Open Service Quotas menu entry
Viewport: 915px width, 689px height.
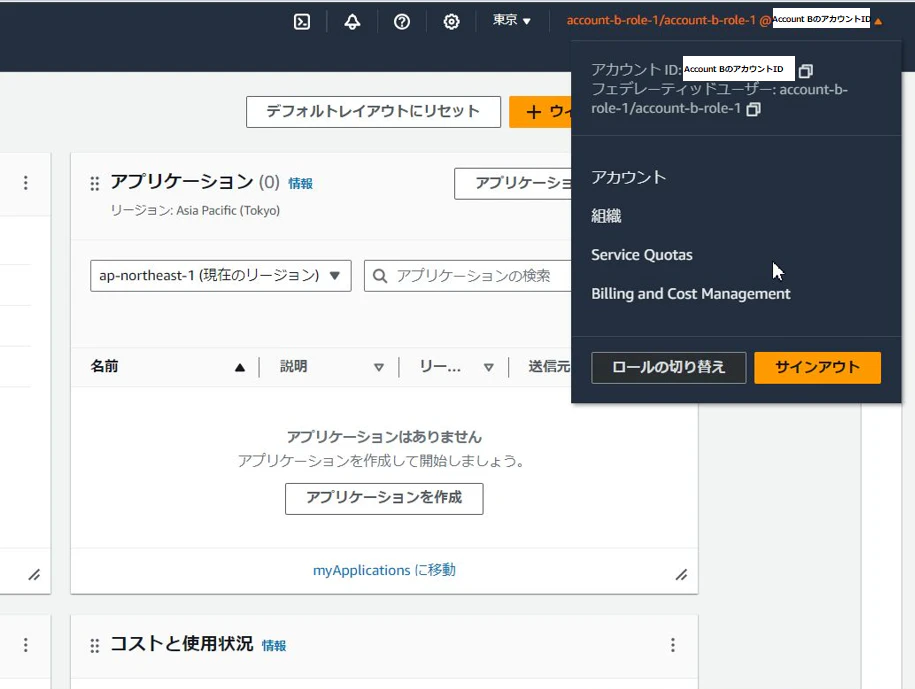point(642,255)
